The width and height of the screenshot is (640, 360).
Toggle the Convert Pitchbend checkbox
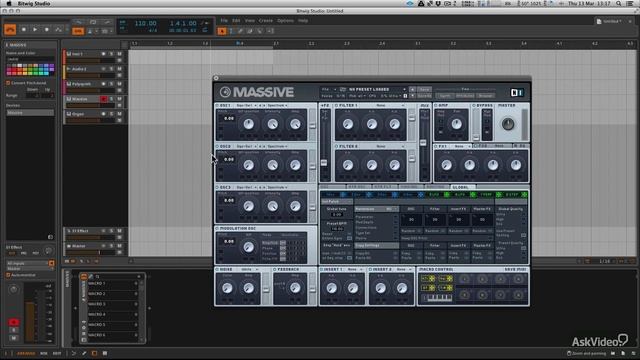tap(8, 83)
